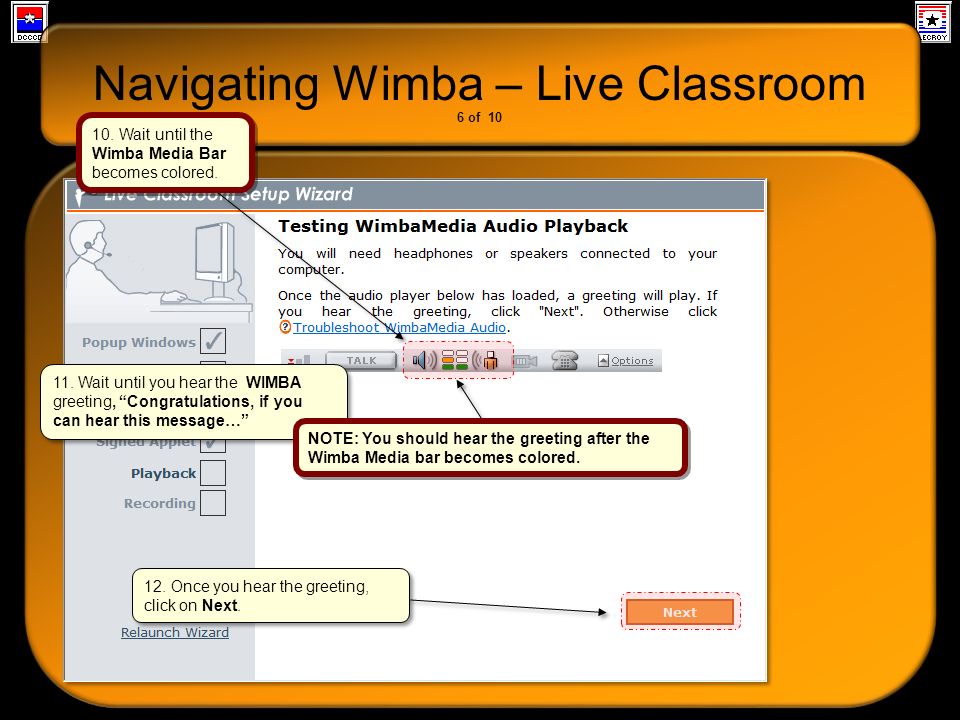Click the audio level meter bars icon
The width and height of the screenshot is (960, 720).
point(454,360)
